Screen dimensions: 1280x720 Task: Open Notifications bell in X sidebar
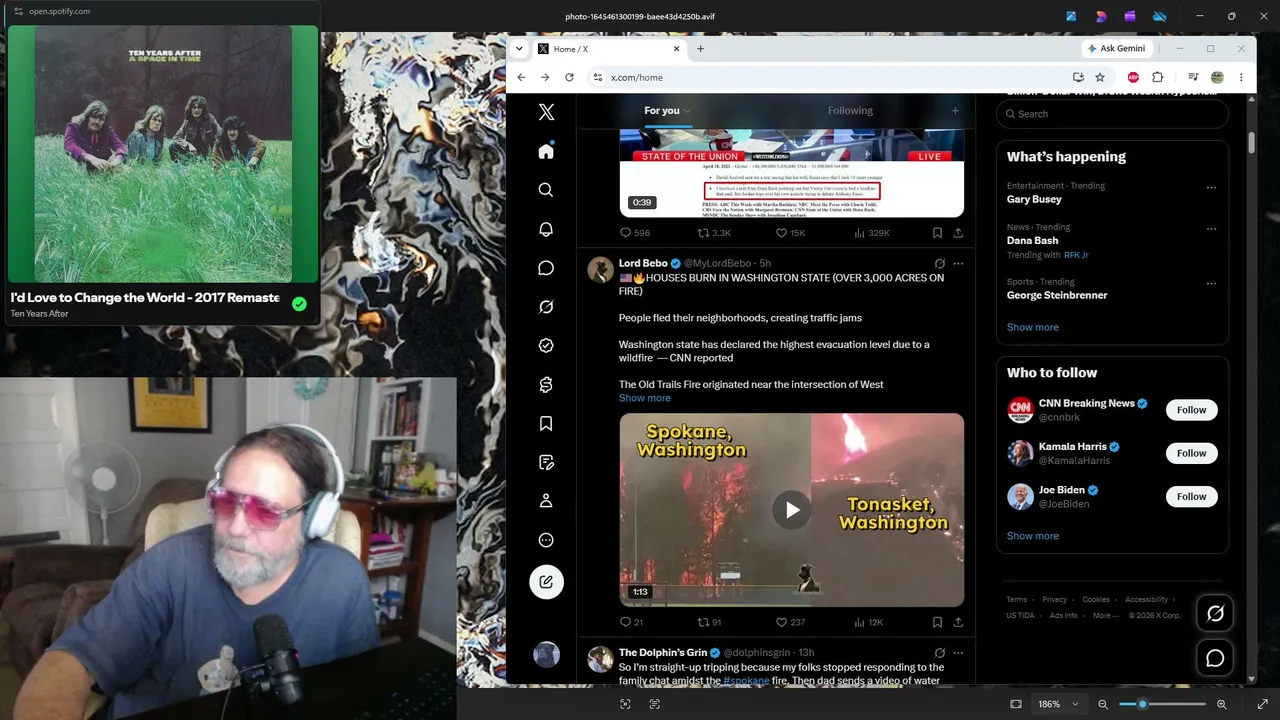[x=546, y=229]
